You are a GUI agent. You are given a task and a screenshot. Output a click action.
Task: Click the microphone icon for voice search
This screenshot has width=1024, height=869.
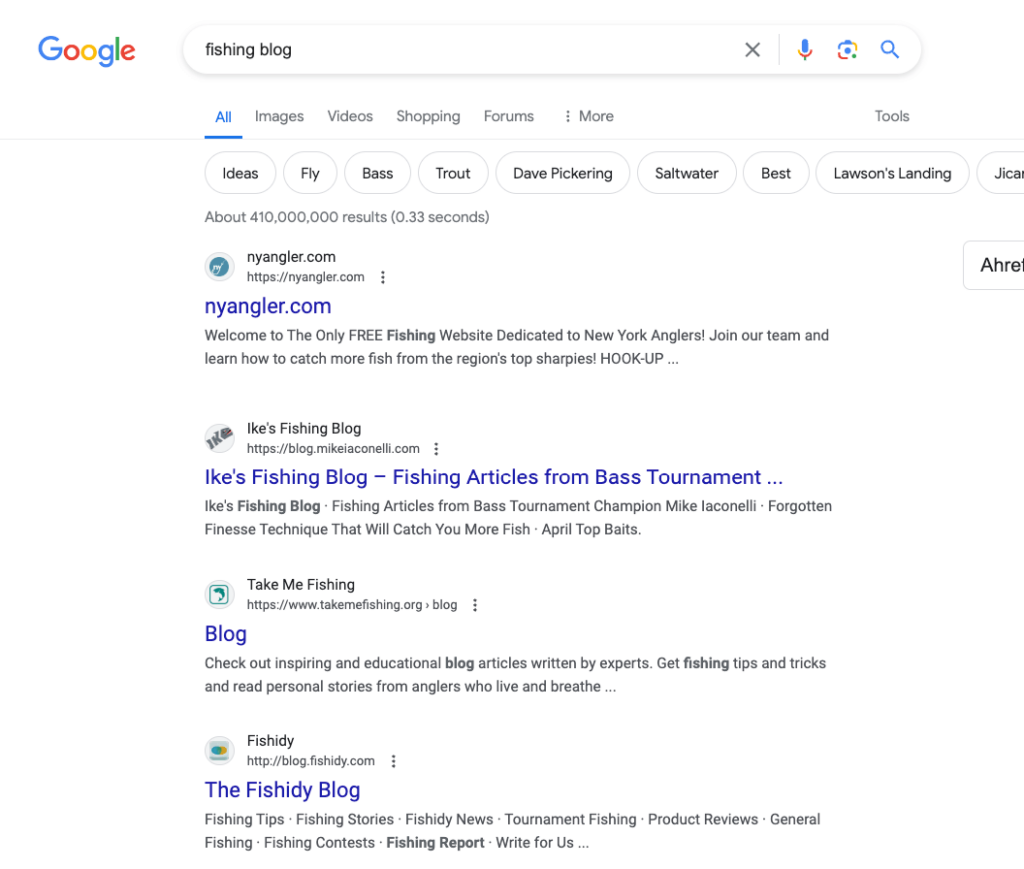805,49
